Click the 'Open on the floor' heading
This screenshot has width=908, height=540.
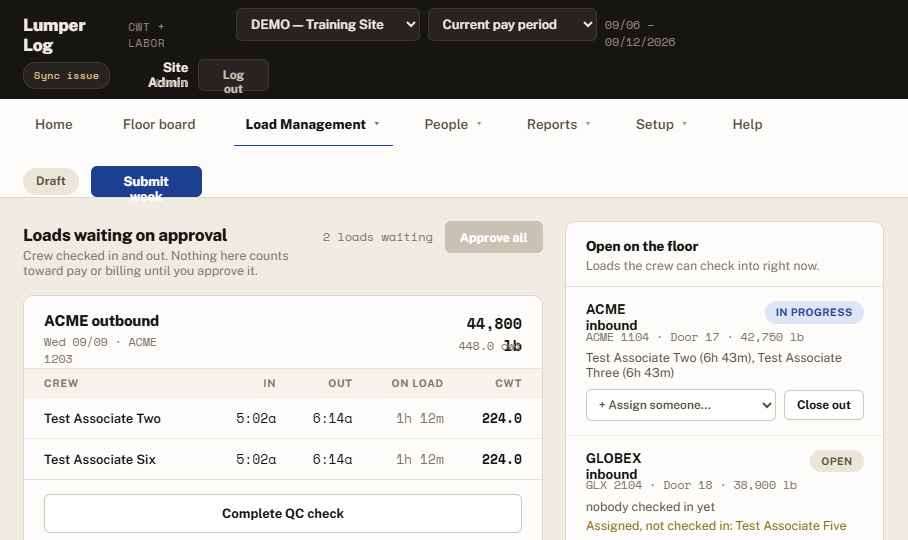click(x=642, y=247)
